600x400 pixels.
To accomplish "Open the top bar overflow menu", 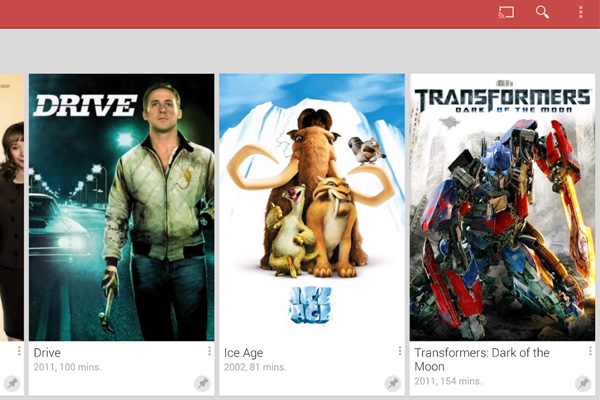I will [580, 12].
